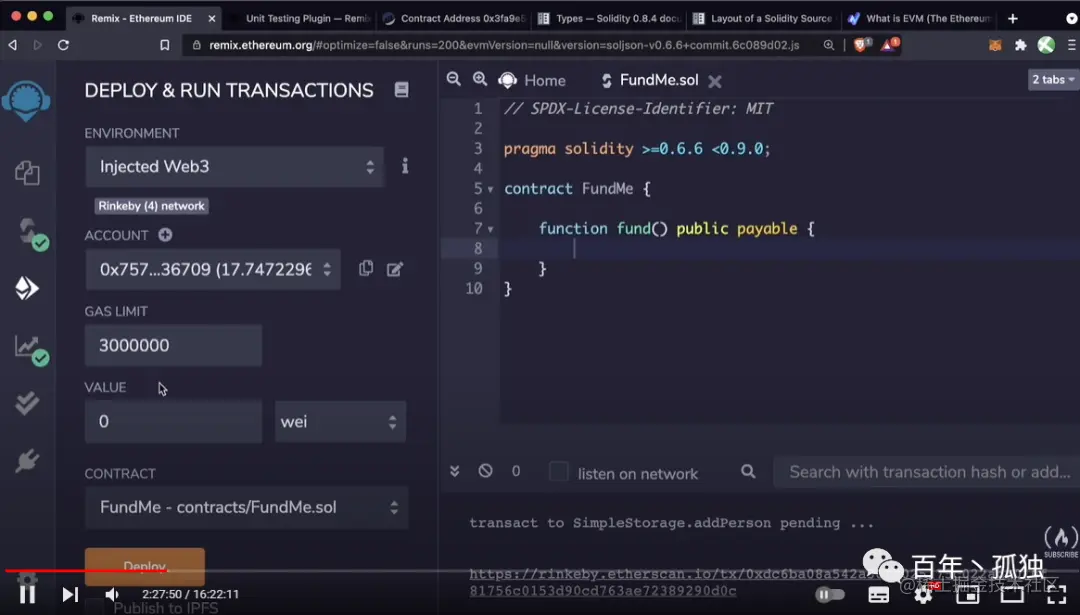The width and height of the screenshot is (1080, 615).
Task: Click the terminal search magnifier icon
Action: click(x=748, y=472)
